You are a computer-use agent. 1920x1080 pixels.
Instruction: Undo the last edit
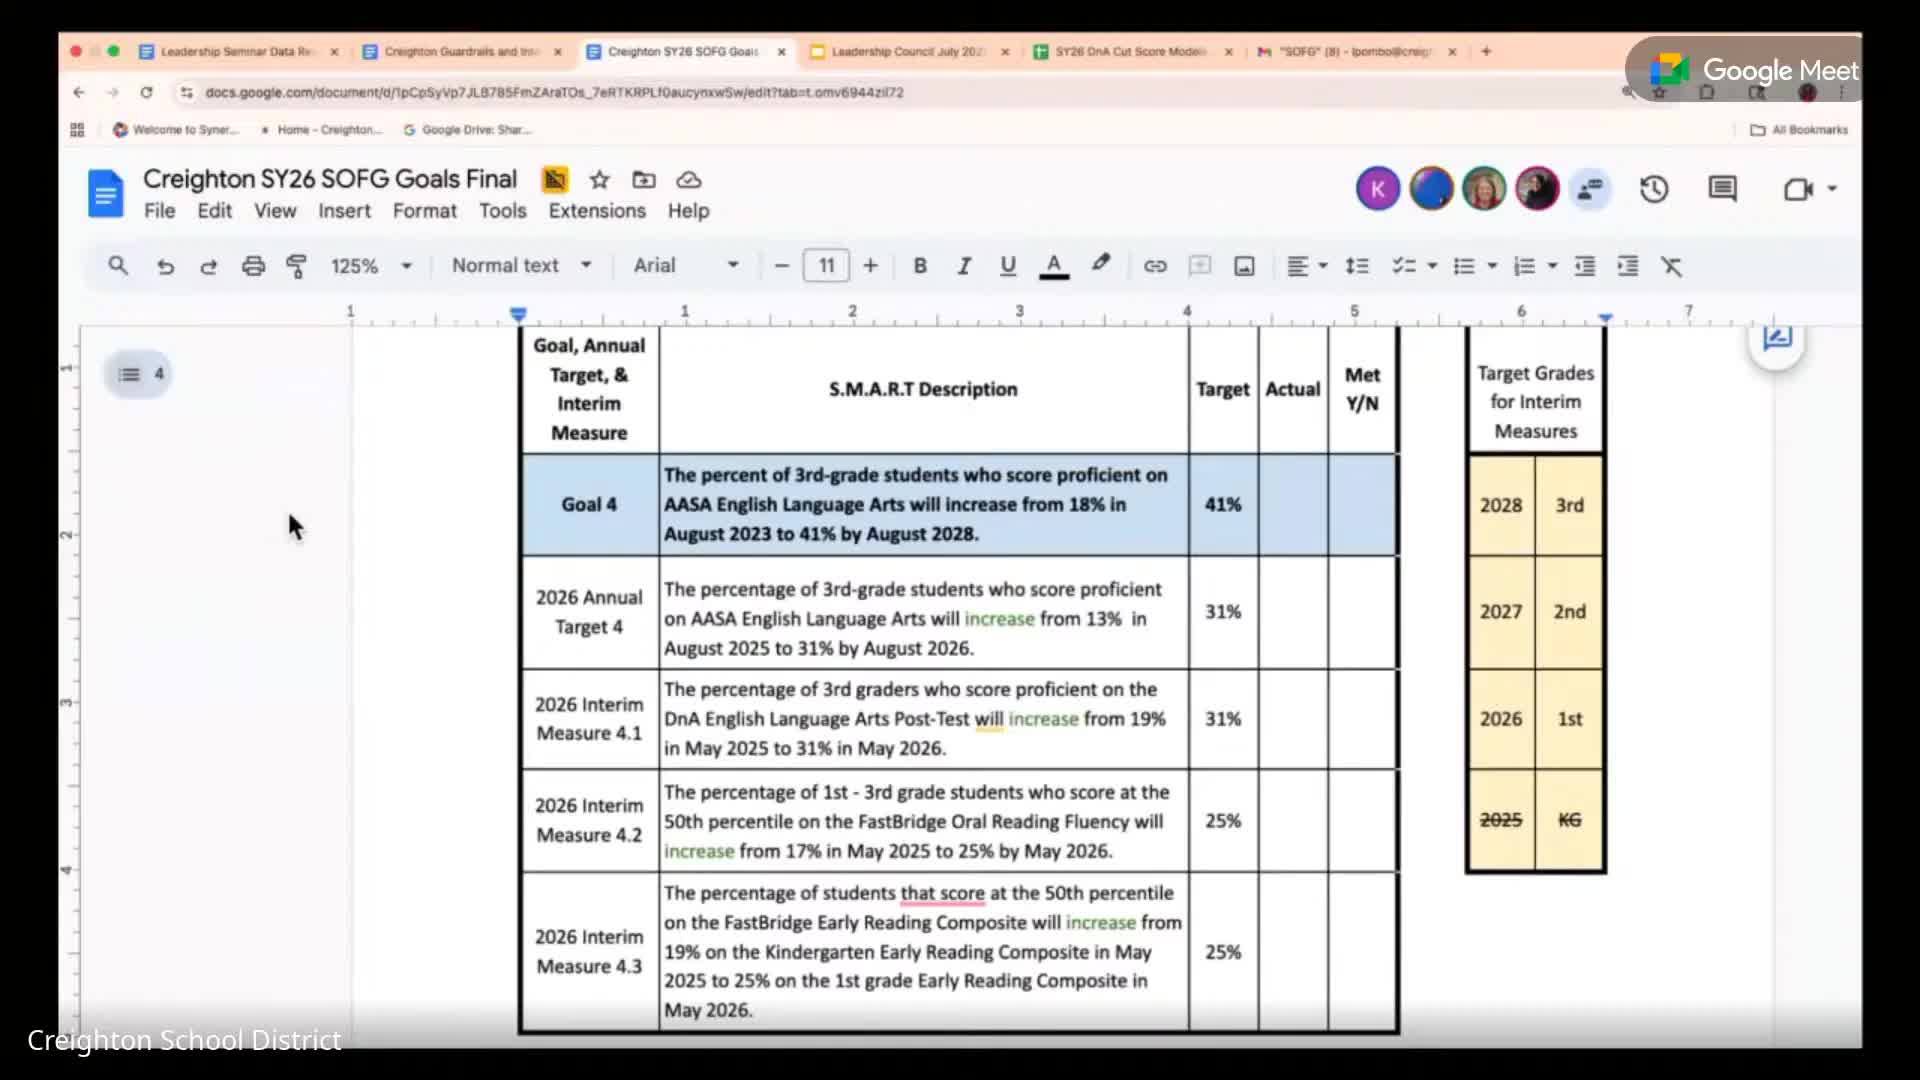(x=165, y=266)
